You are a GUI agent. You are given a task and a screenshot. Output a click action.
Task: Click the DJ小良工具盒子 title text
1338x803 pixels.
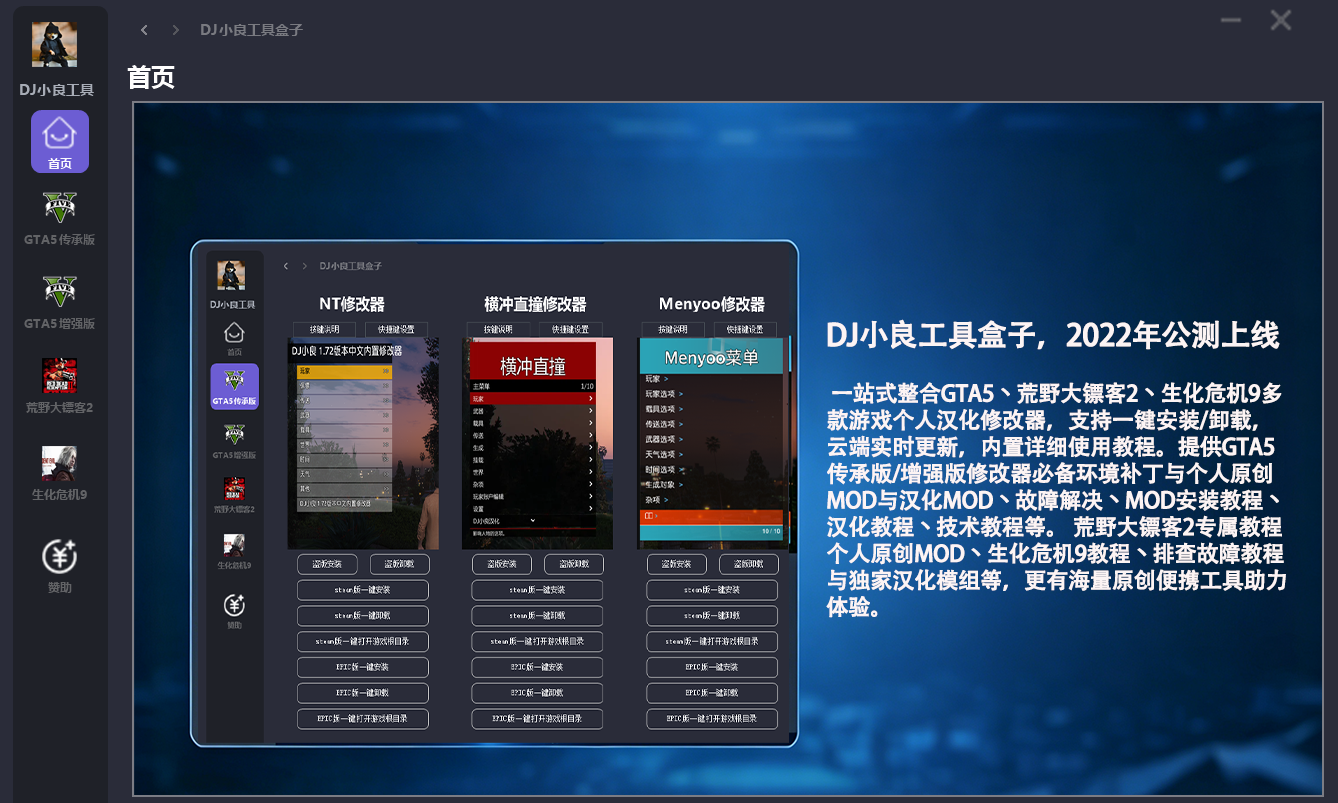pyautogui.click(x=251, y=30)
